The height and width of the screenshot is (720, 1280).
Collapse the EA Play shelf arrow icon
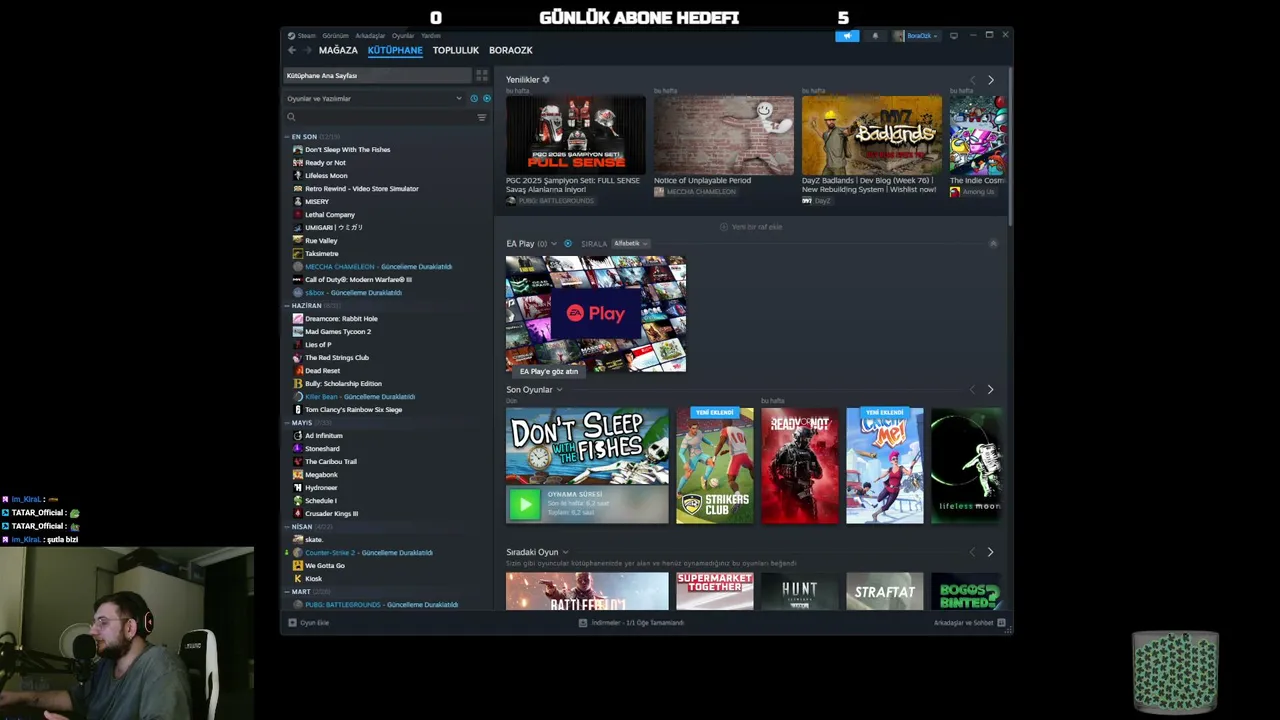(x=993, y=244)
